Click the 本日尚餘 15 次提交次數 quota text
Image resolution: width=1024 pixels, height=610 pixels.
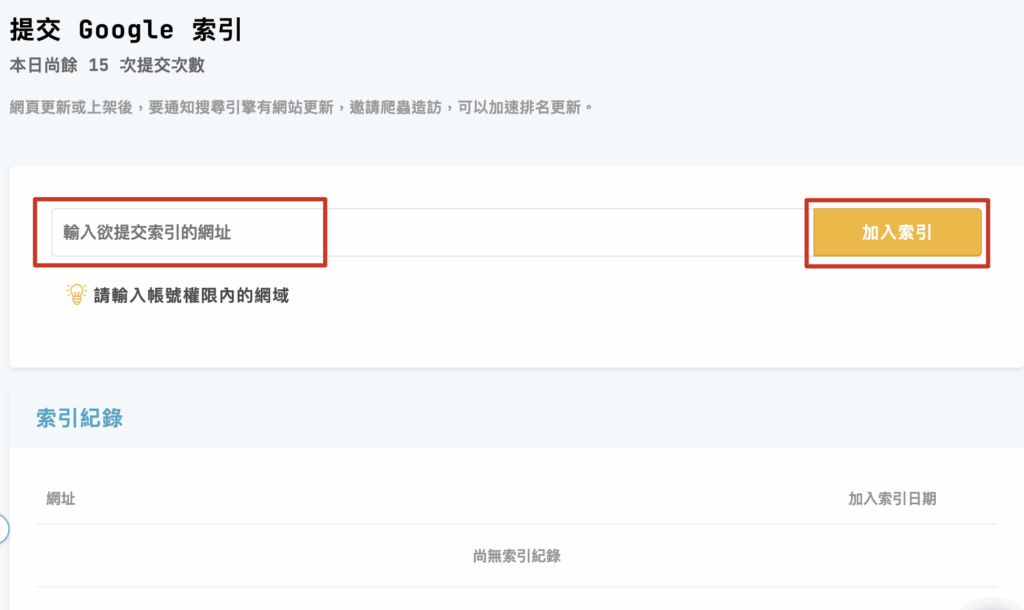pos(108,66)
